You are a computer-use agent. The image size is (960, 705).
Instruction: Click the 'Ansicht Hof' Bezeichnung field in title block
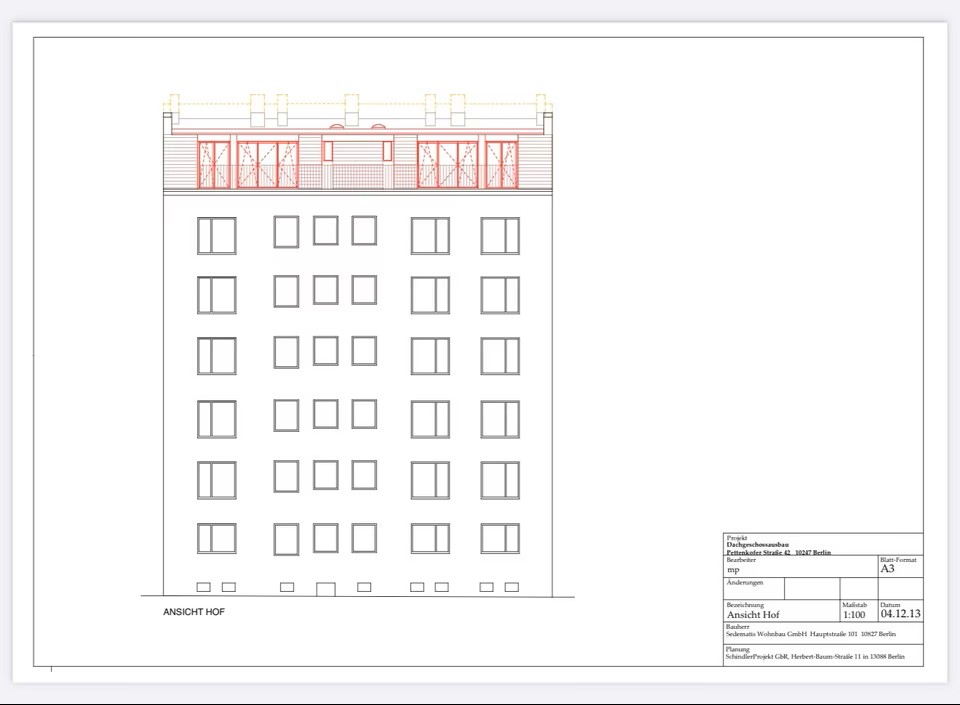coord(753,615)
